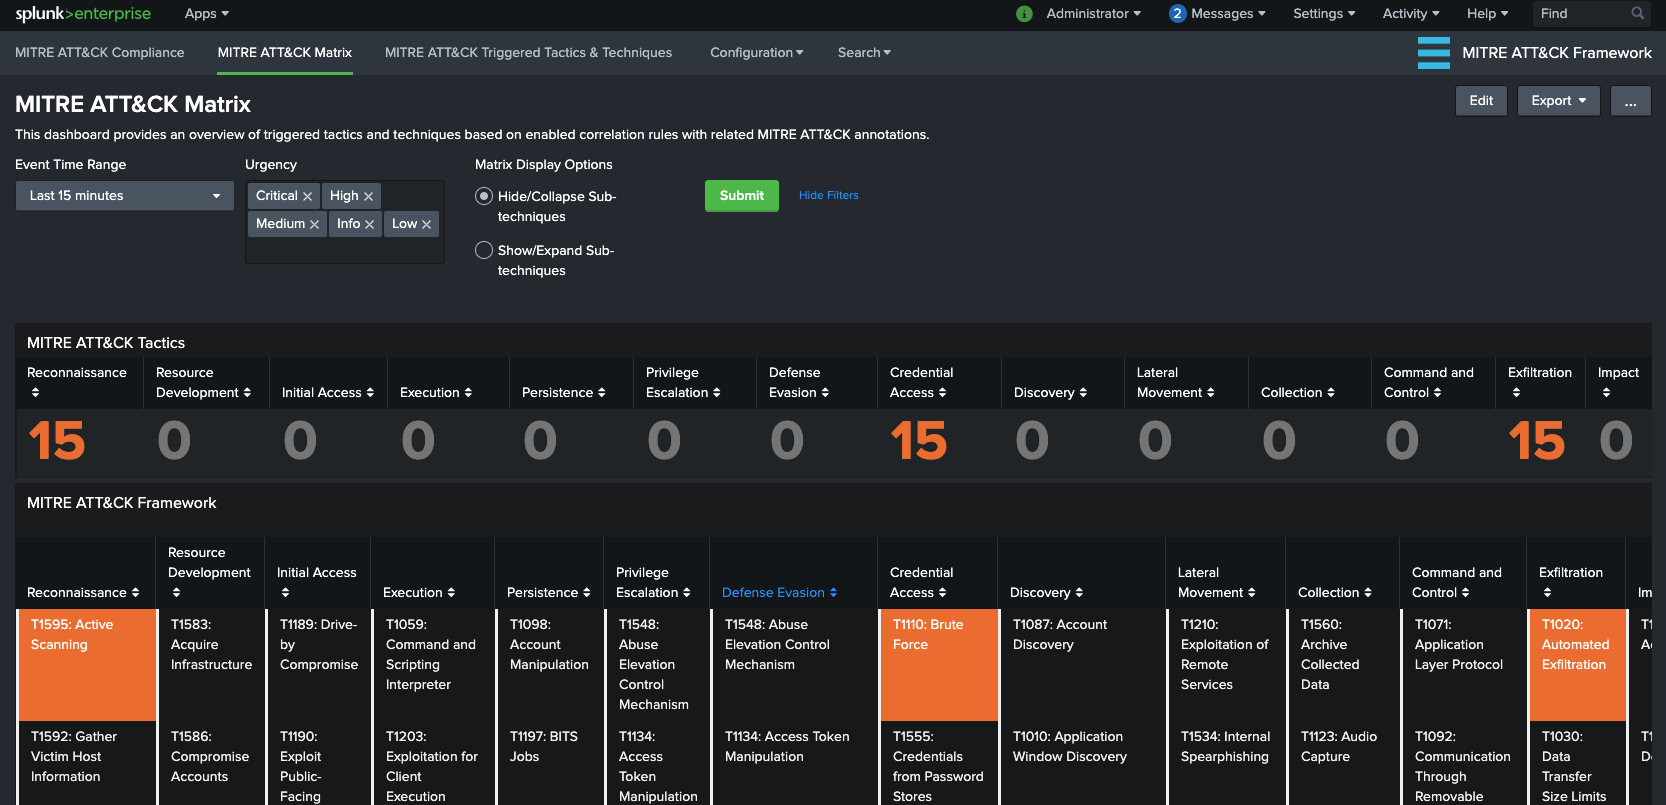
Task: Select Show/Expand Sub-techniques radio option
Action: (x=484, y=251)
